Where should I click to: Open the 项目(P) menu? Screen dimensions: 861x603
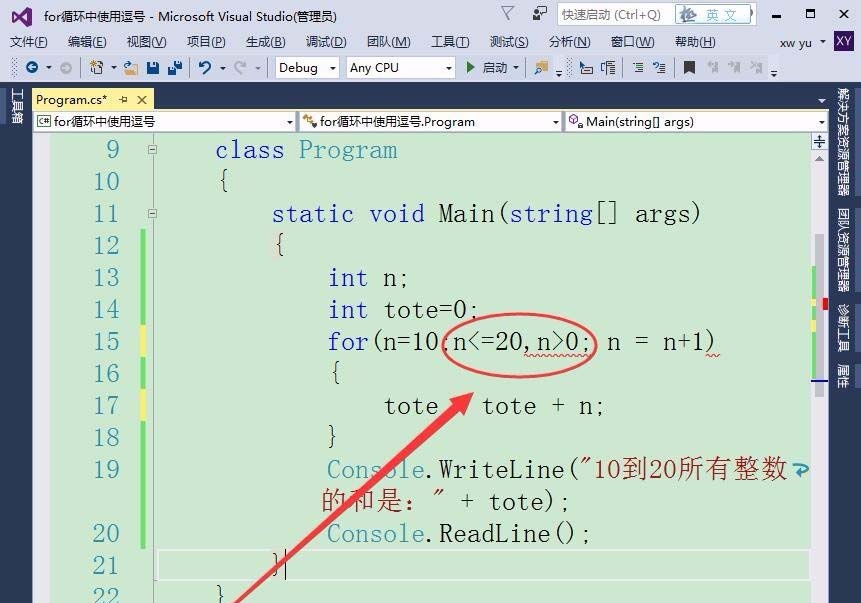pos(206,42)
